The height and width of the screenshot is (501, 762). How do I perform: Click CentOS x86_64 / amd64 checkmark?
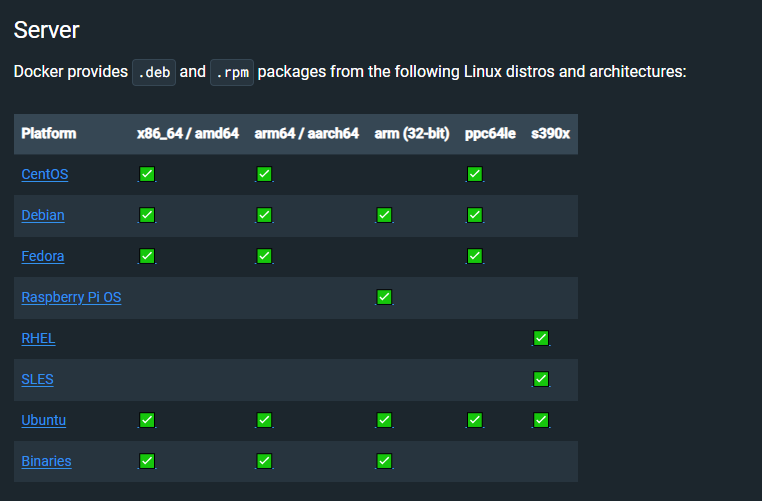coord(147,174)
